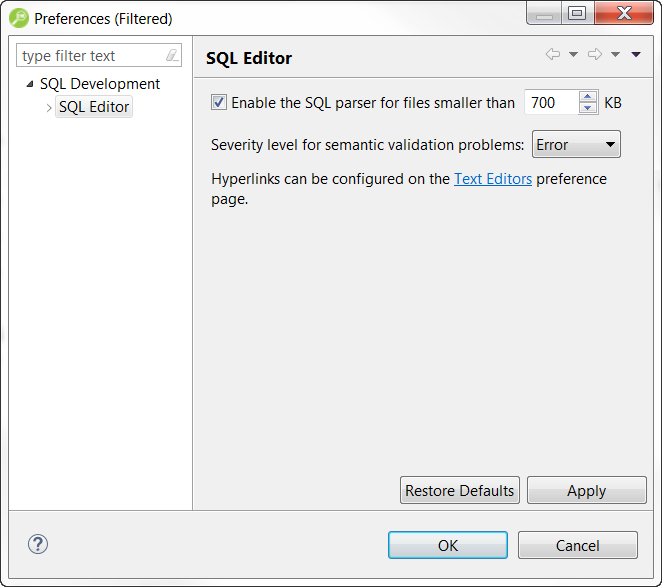Select SQL Editor in the tree
Image resolution: width=662 pixels, height=587 pixels.
coord(94,107)
